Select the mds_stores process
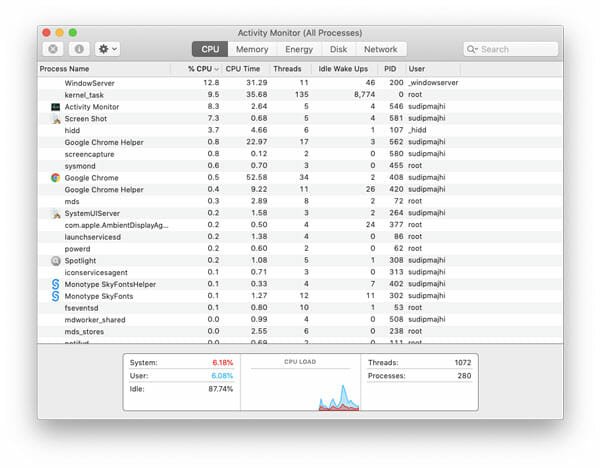Screen dimensions: 600x468 (x=300, y=331)
